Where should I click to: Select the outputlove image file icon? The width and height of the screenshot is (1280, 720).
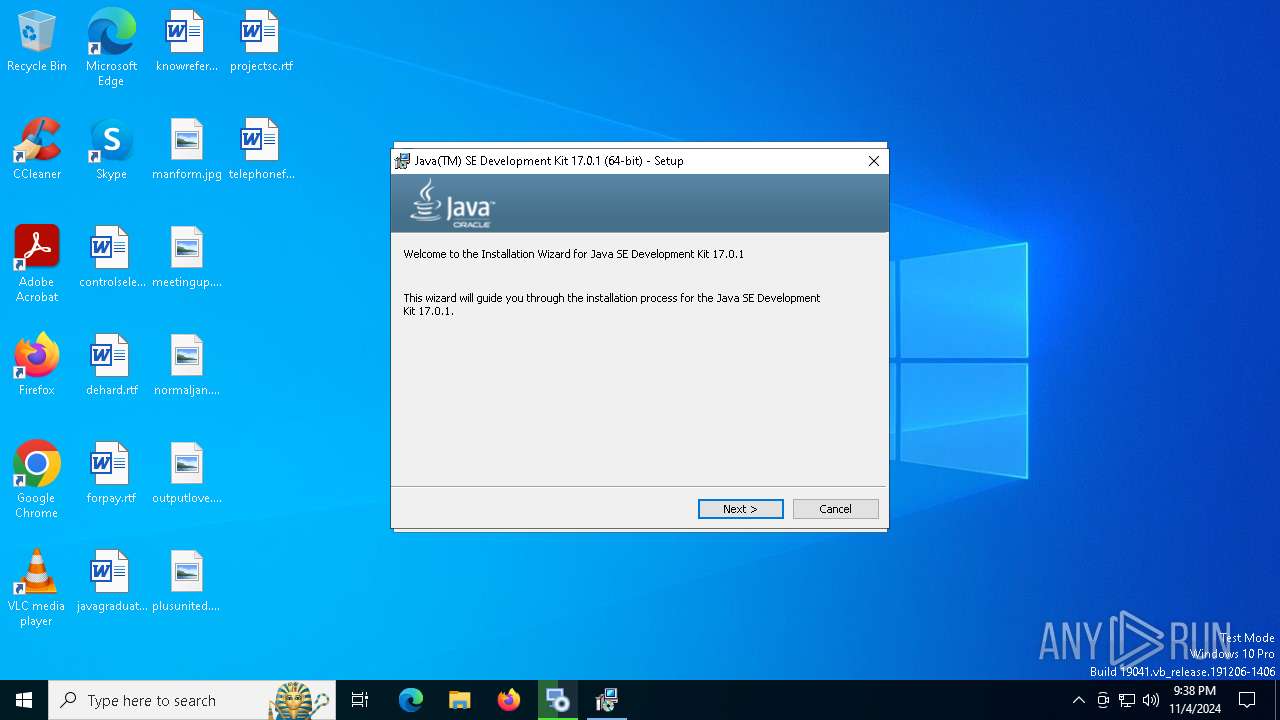(x=187, y=474)
